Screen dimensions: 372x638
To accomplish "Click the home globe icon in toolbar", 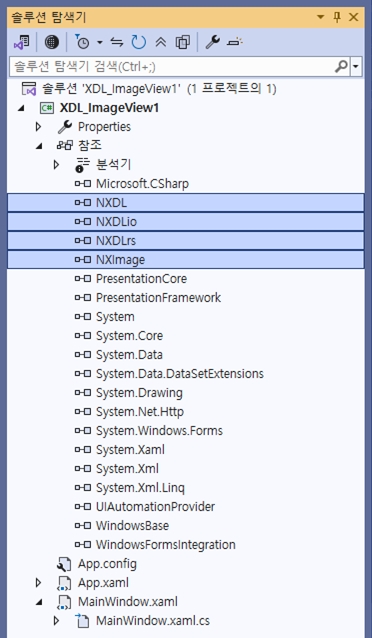I will click(52, 42).
